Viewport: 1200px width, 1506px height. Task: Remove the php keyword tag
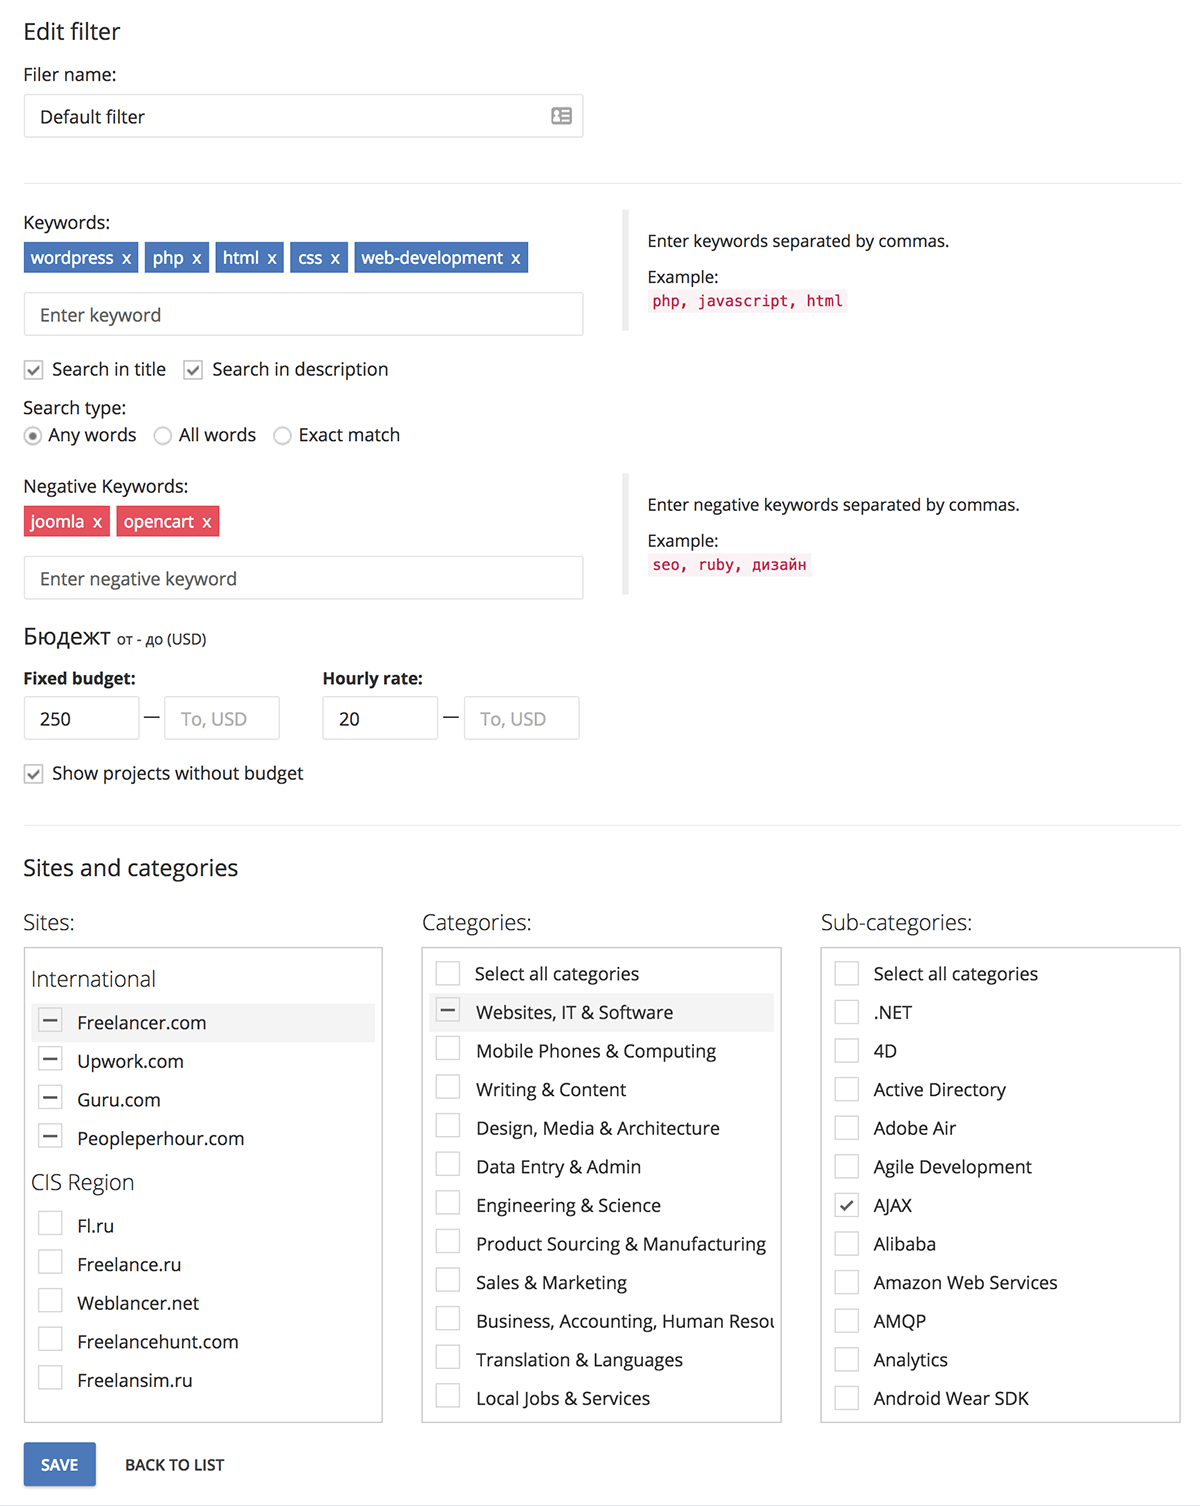click(x=197, y=258)
